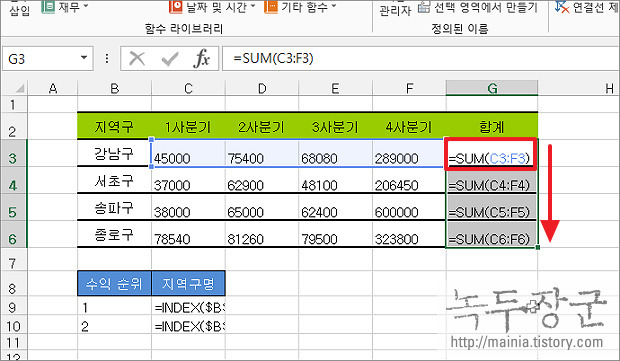The image size is (620, 361).
Task: Click the formula bar containing =SUM(C3:F3)
Action: coord(421,59)
